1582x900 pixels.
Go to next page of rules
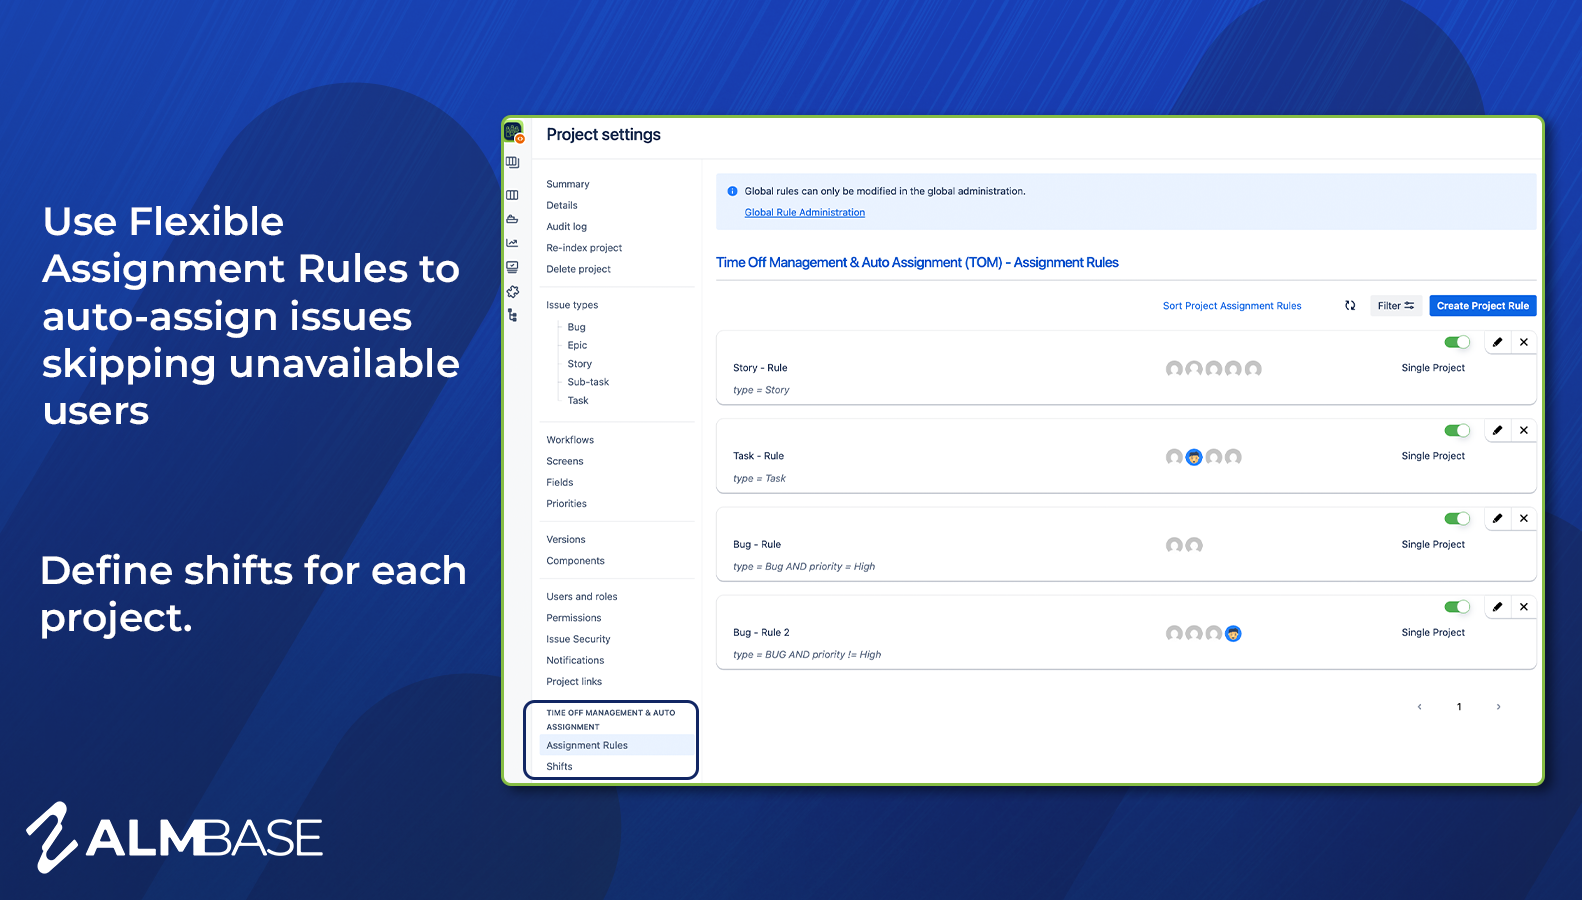[x=1498, y=707]
